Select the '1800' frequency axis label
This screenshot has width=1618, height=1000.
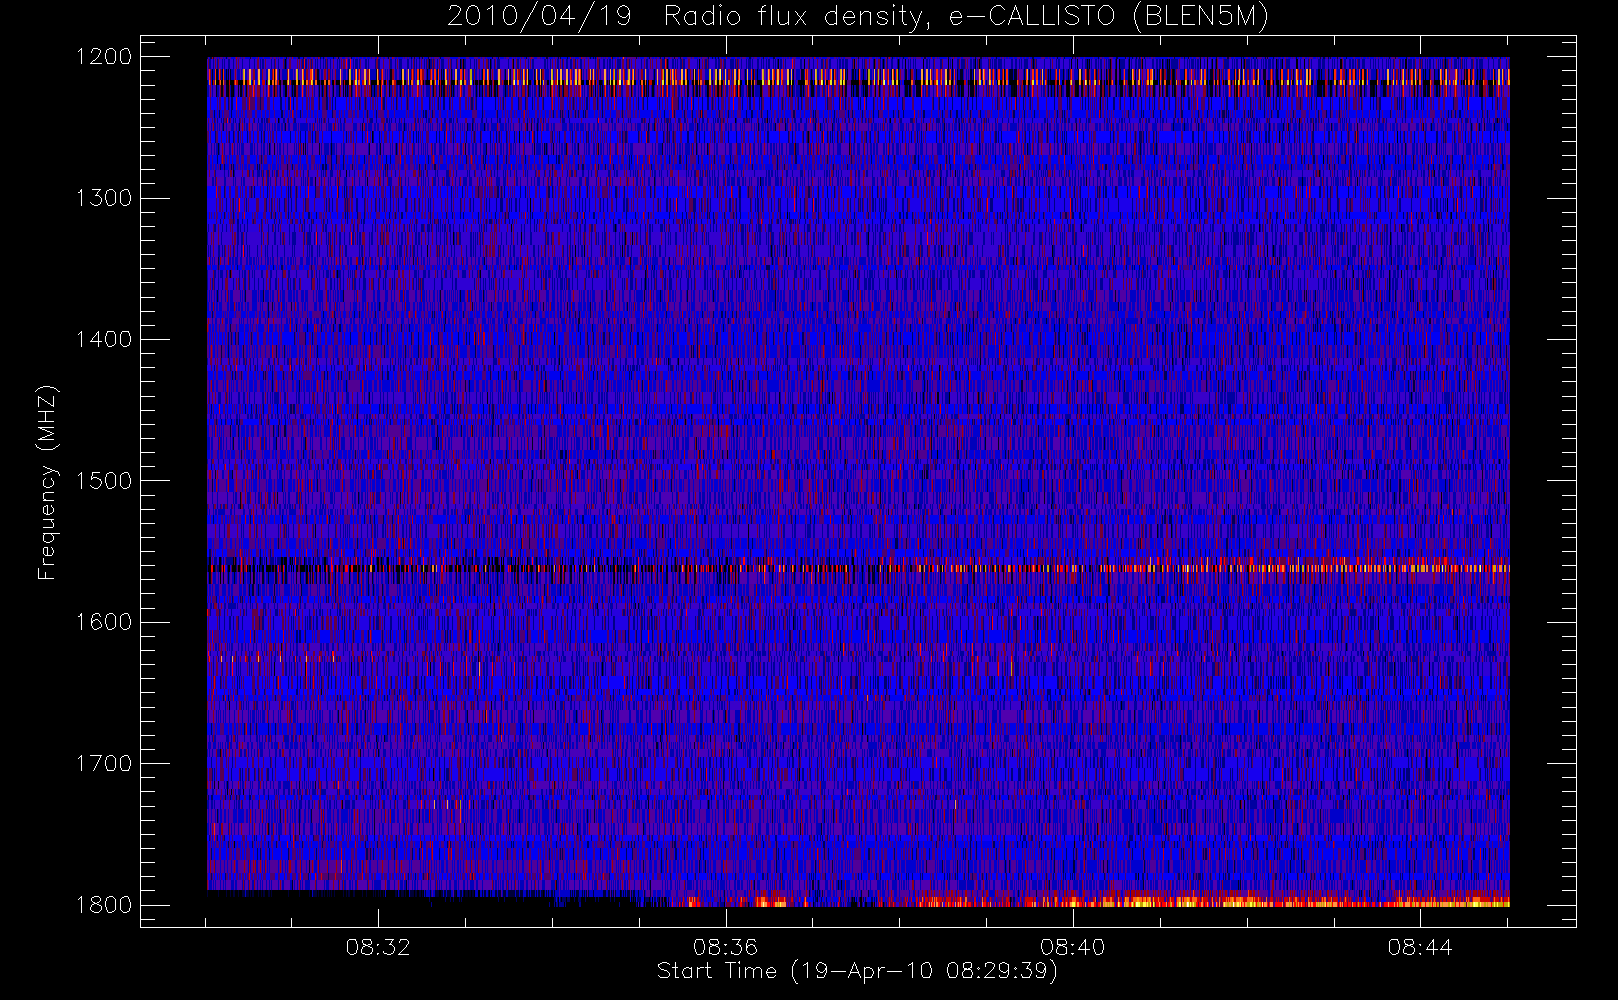(104, 905)
